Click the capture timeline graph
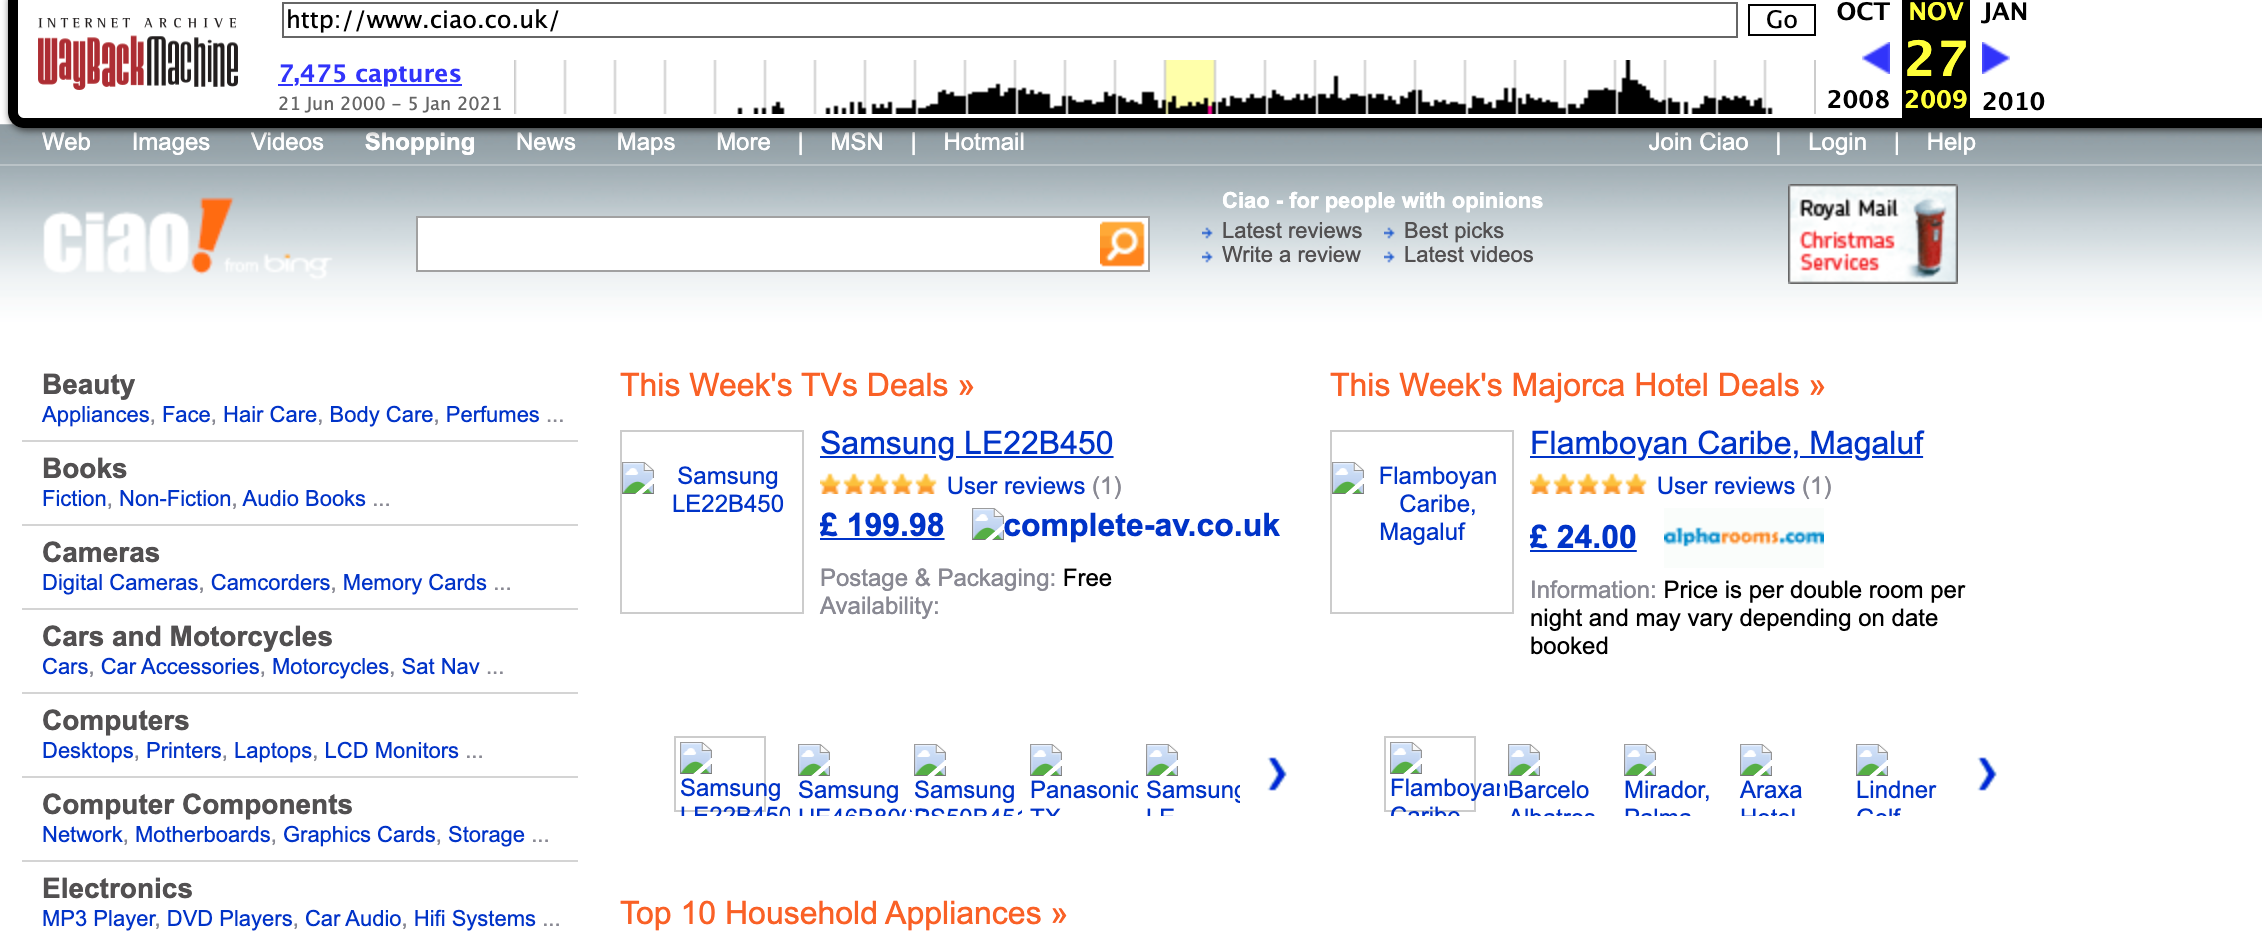 (x=1165, y=86)
